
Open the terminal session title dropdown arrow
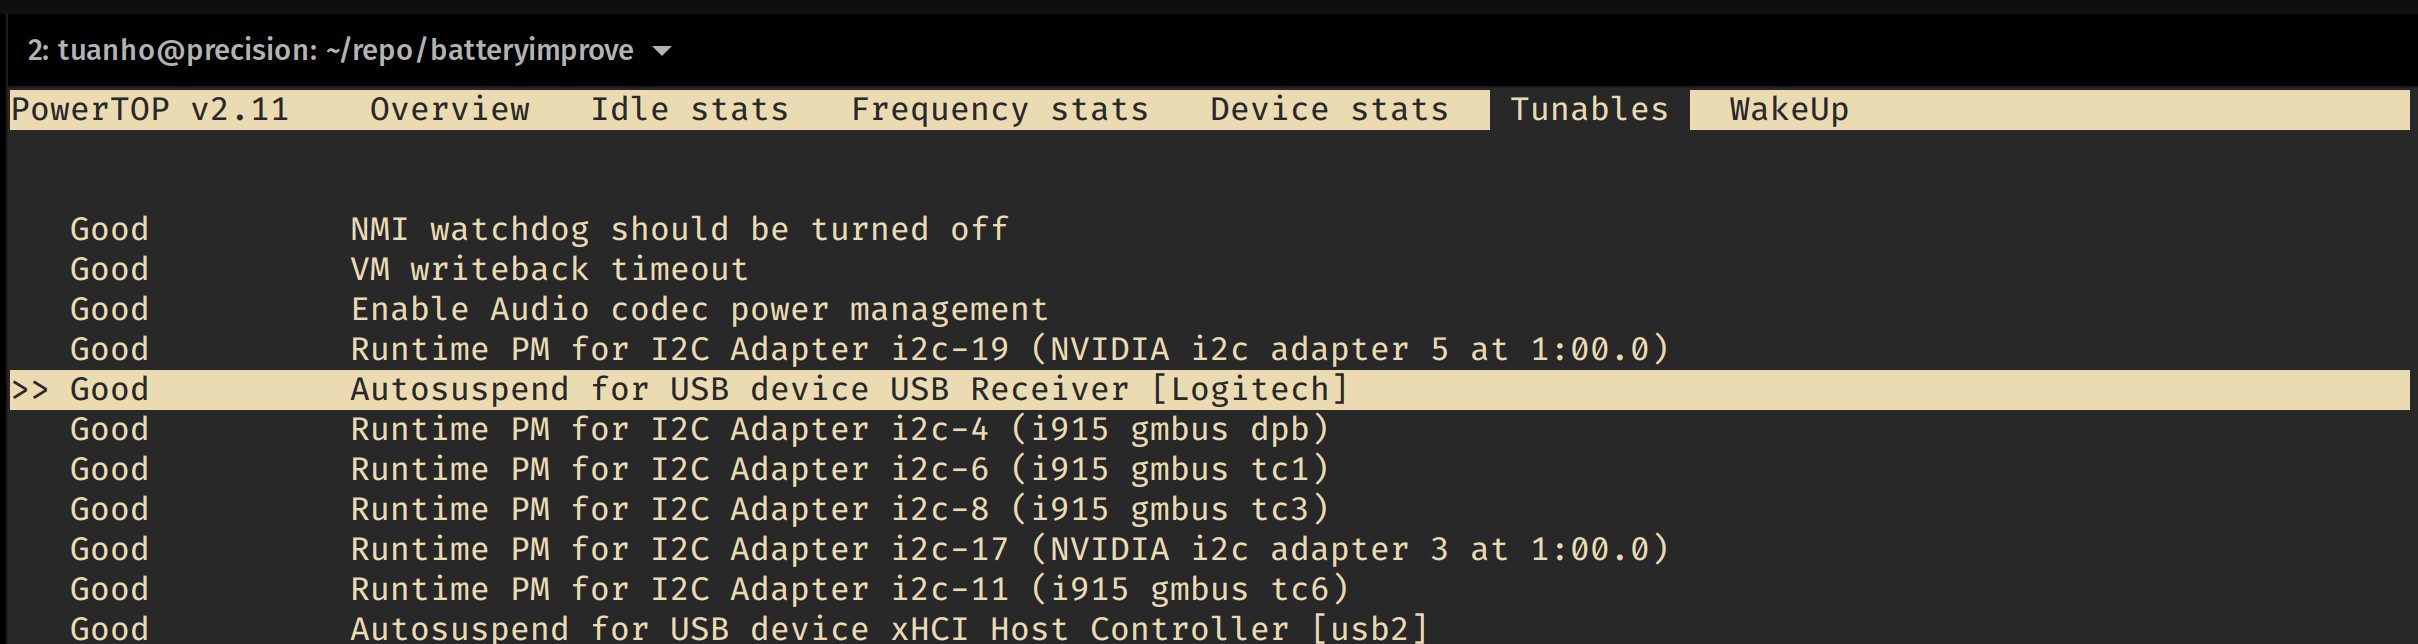coord(662,51)
